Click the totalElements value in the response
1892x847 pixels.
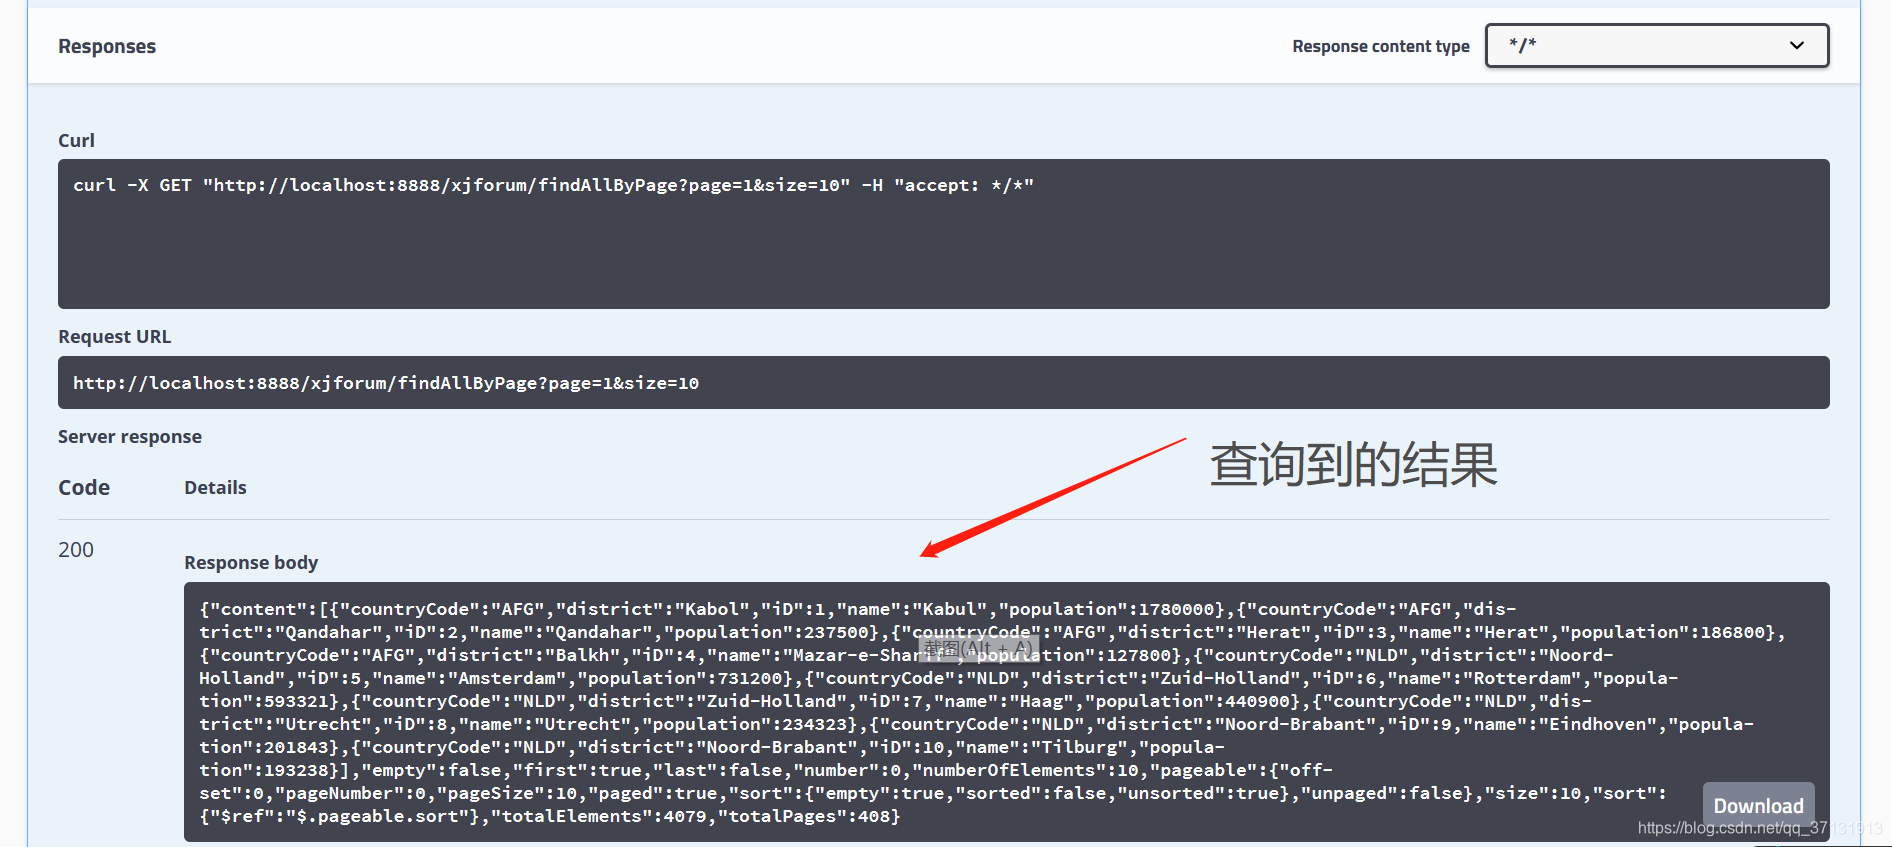pos(685,817)
